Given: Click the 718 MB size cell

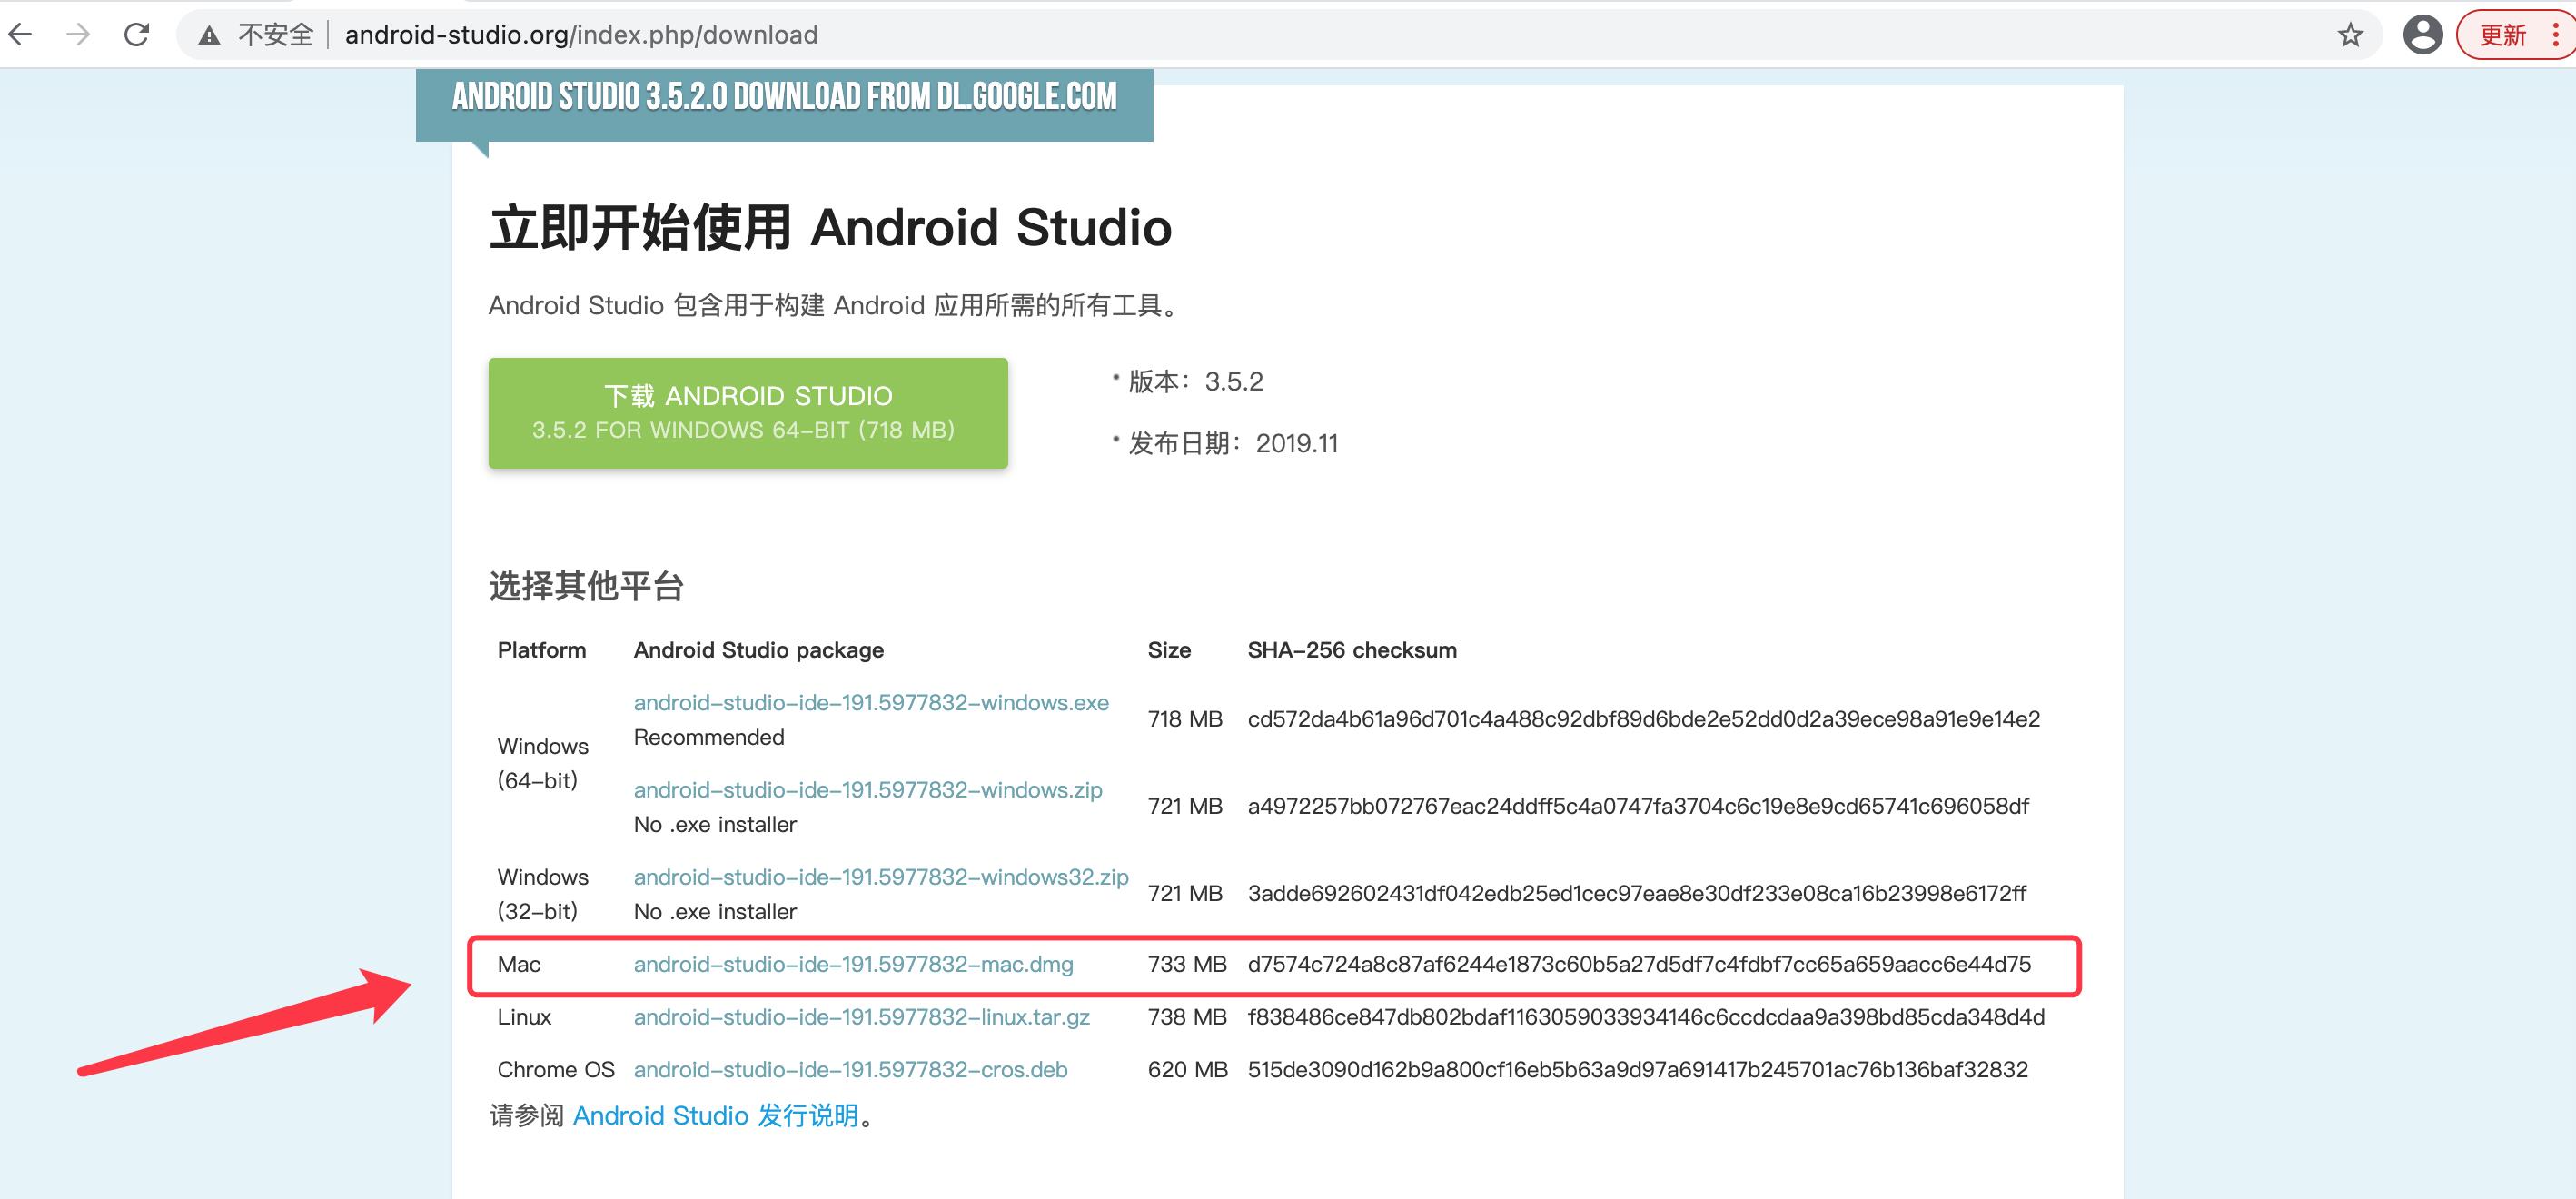Looking at the screenshot, I should pos(1185,719).
